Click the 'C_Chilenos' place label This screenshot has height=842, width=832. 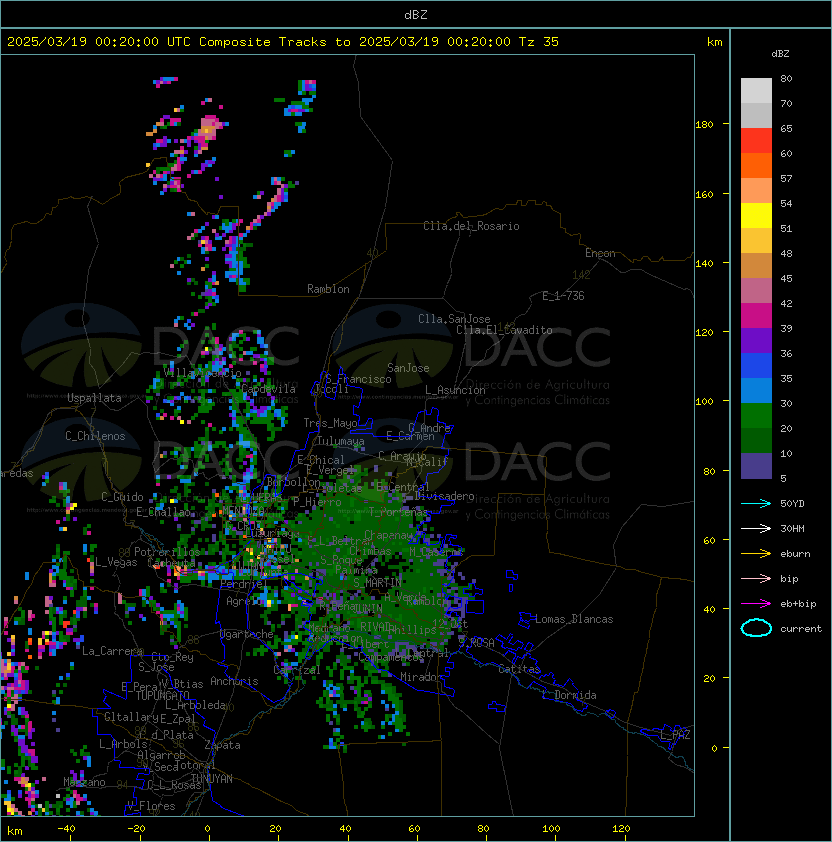[x=95, y=436]
